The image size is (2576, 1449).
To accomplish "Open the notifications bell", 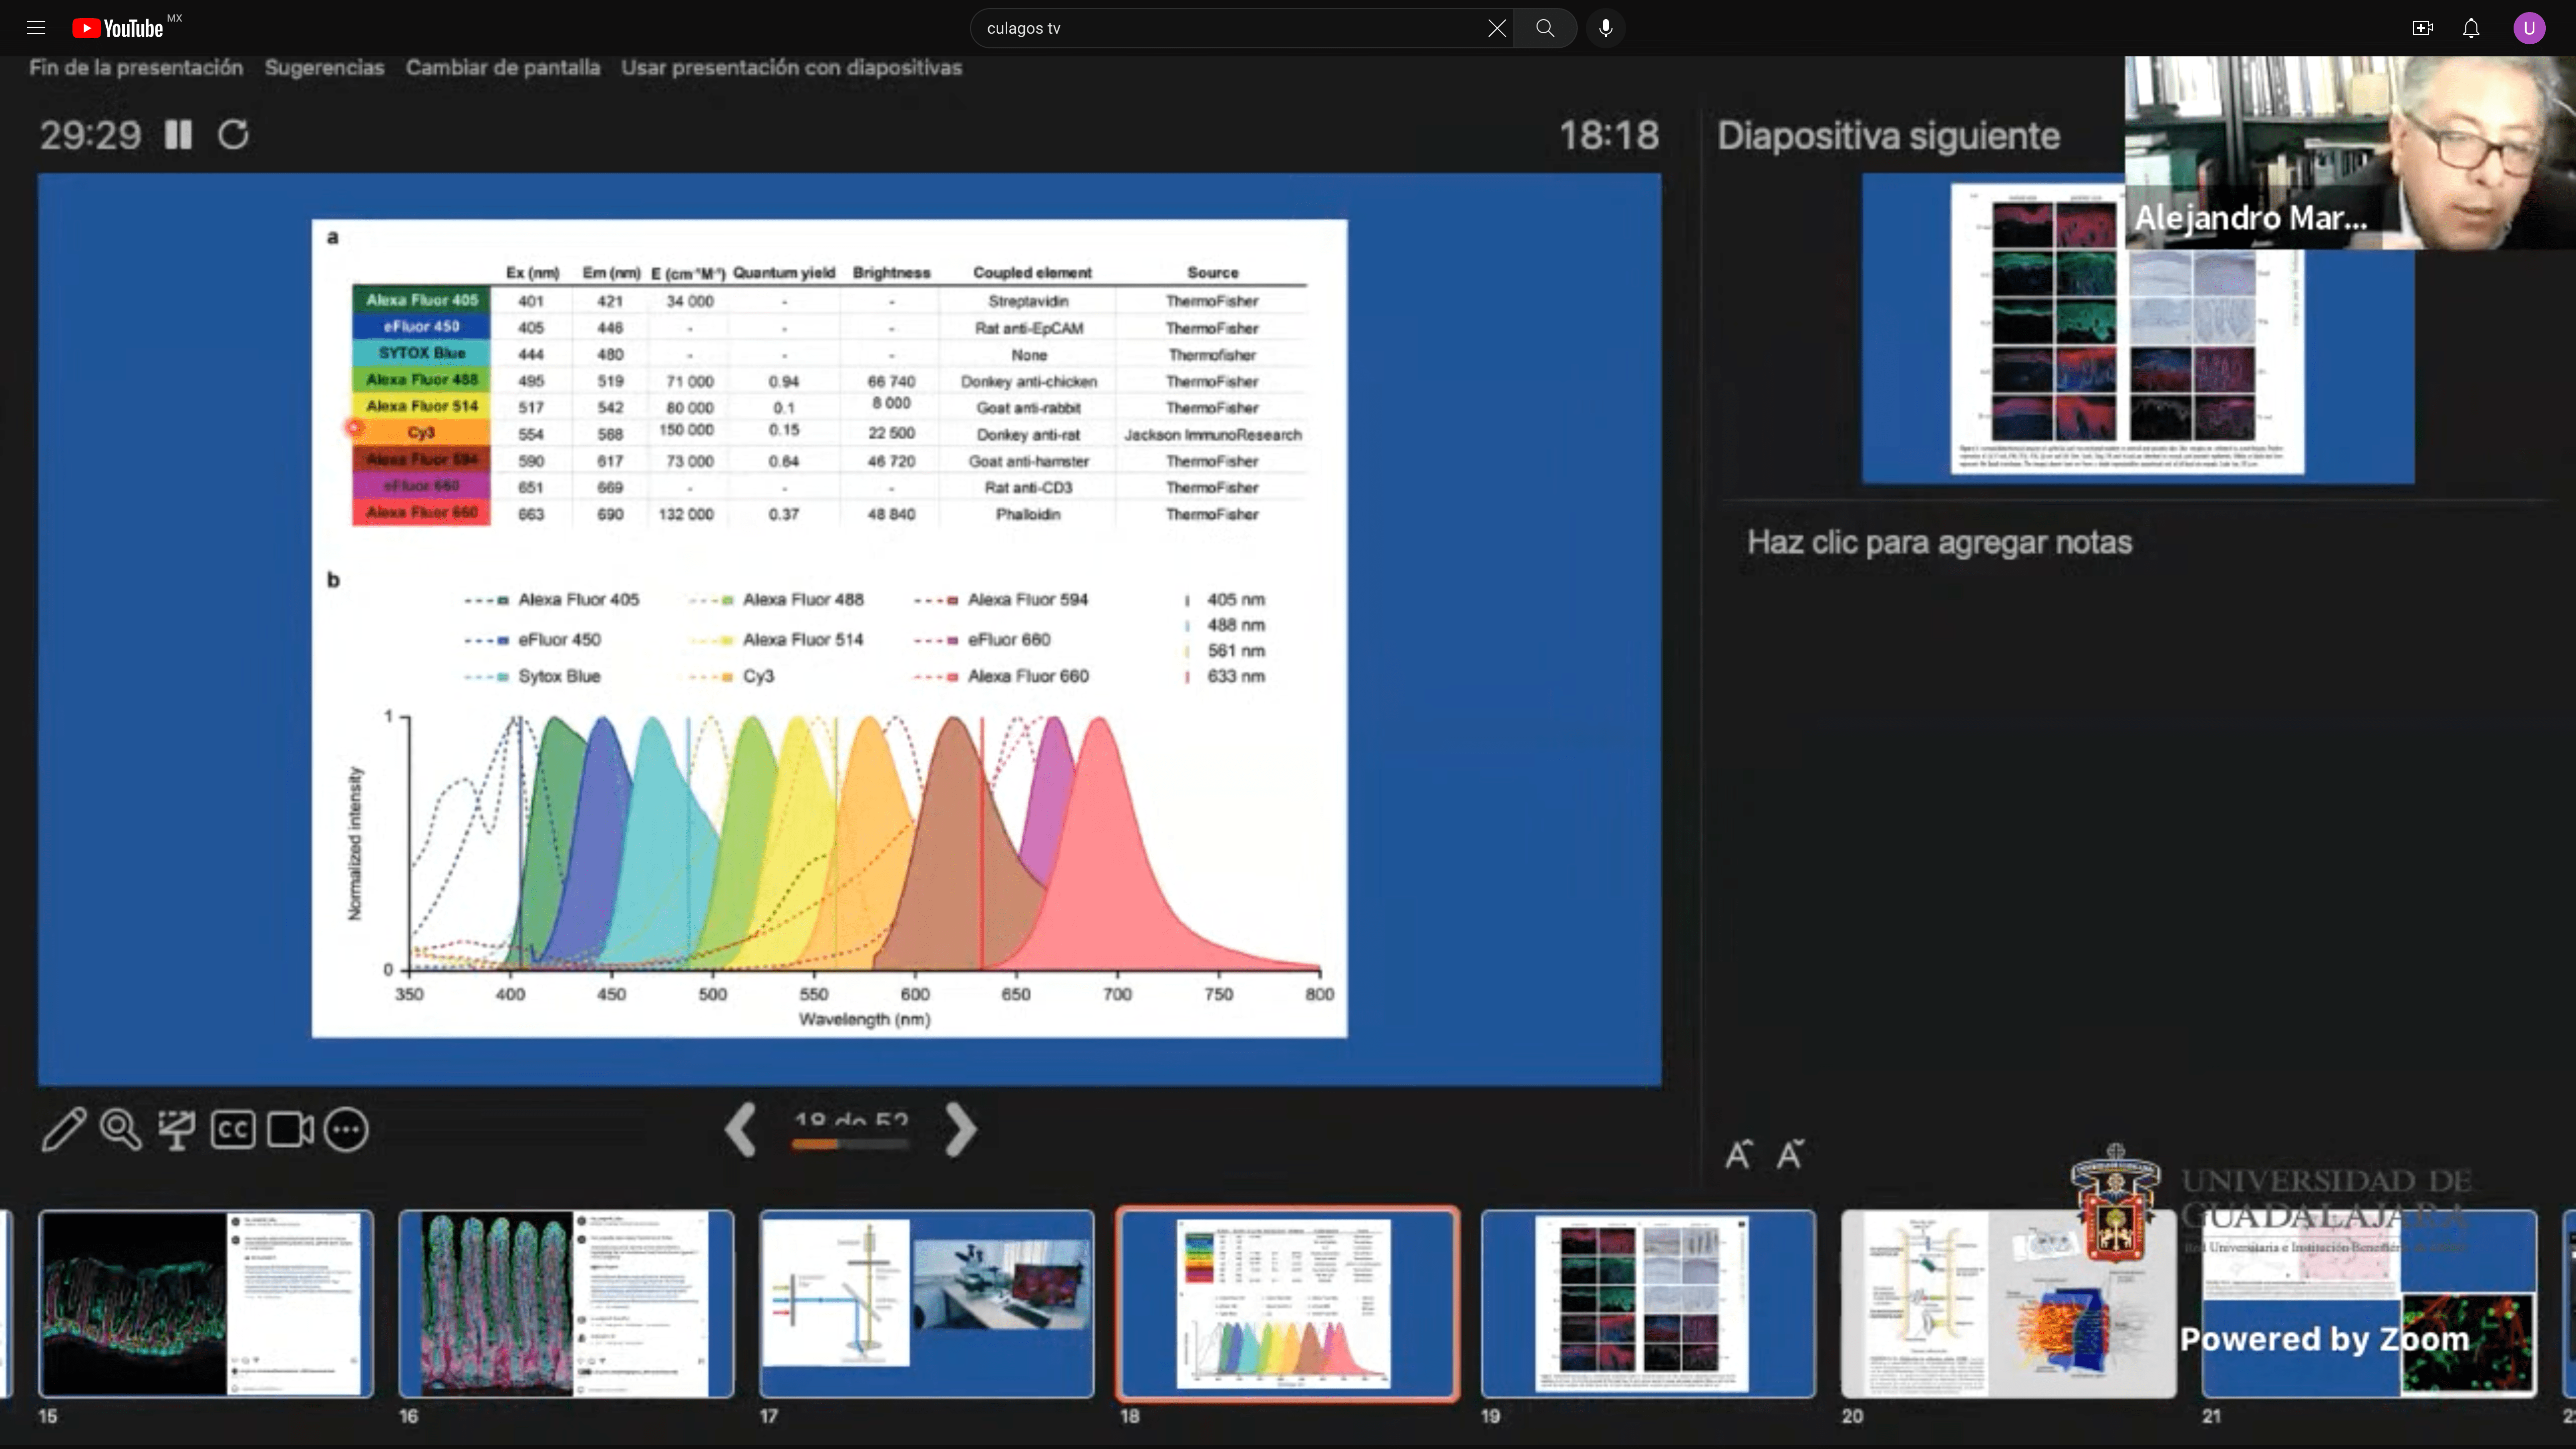I will point(2471,28).
